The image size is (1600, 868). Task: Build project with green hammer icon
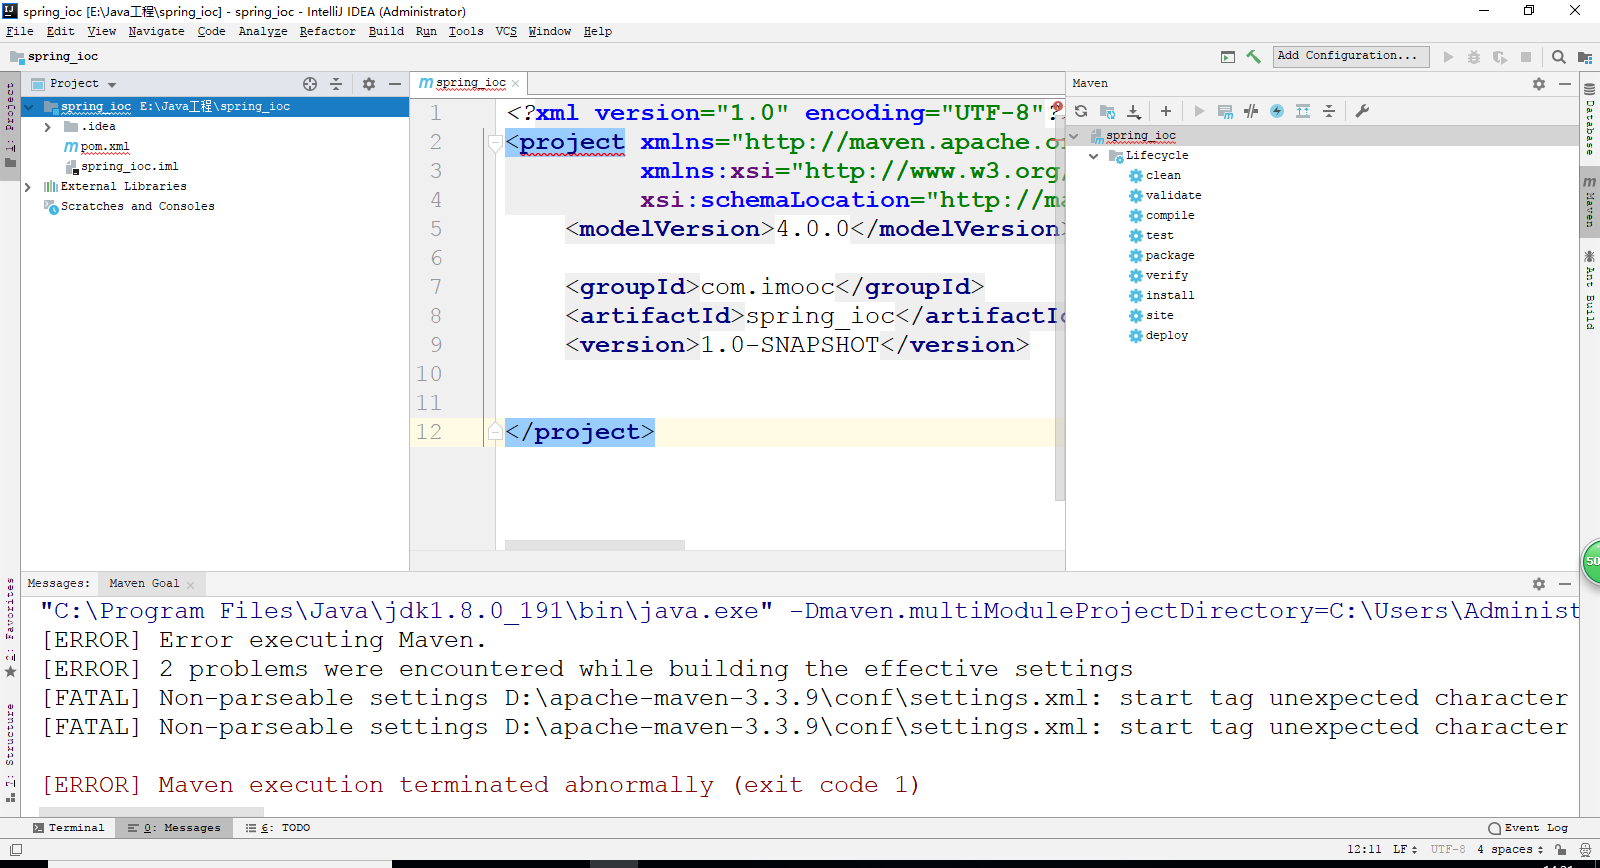[1253, 57]
